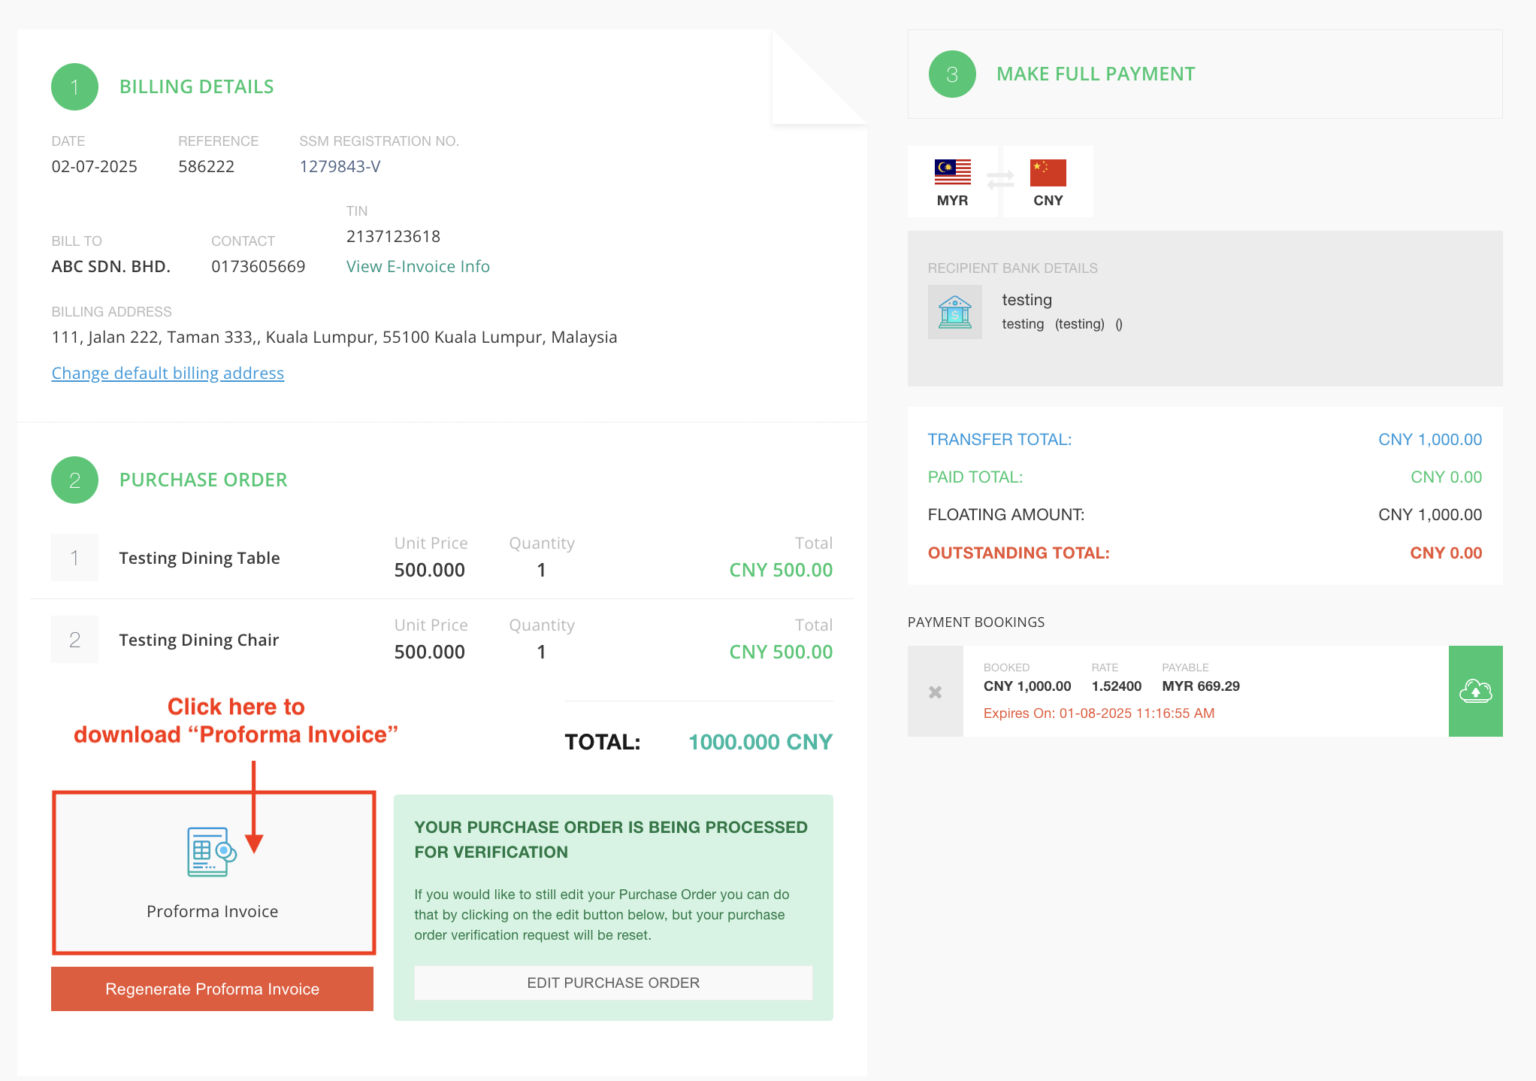The width and height of the screenshot is (1536, 1081).
Task: Open the Change default billing address link
Action: (x=167, y=373)
